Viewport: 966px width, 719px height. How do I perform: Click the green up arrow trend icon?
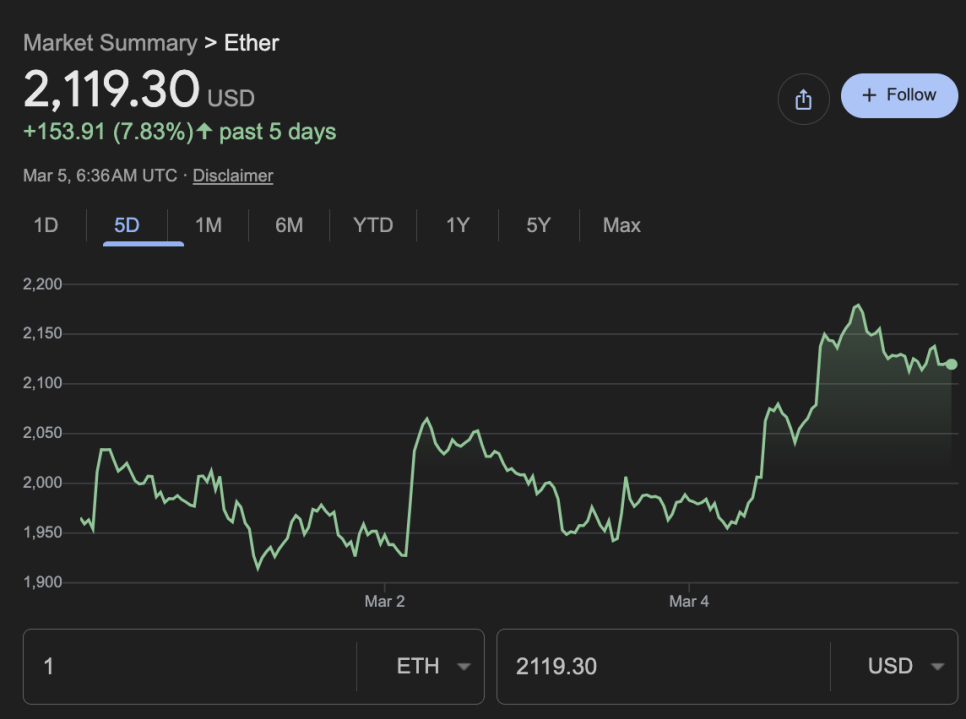pyautogui.click(x=205, y=132)
